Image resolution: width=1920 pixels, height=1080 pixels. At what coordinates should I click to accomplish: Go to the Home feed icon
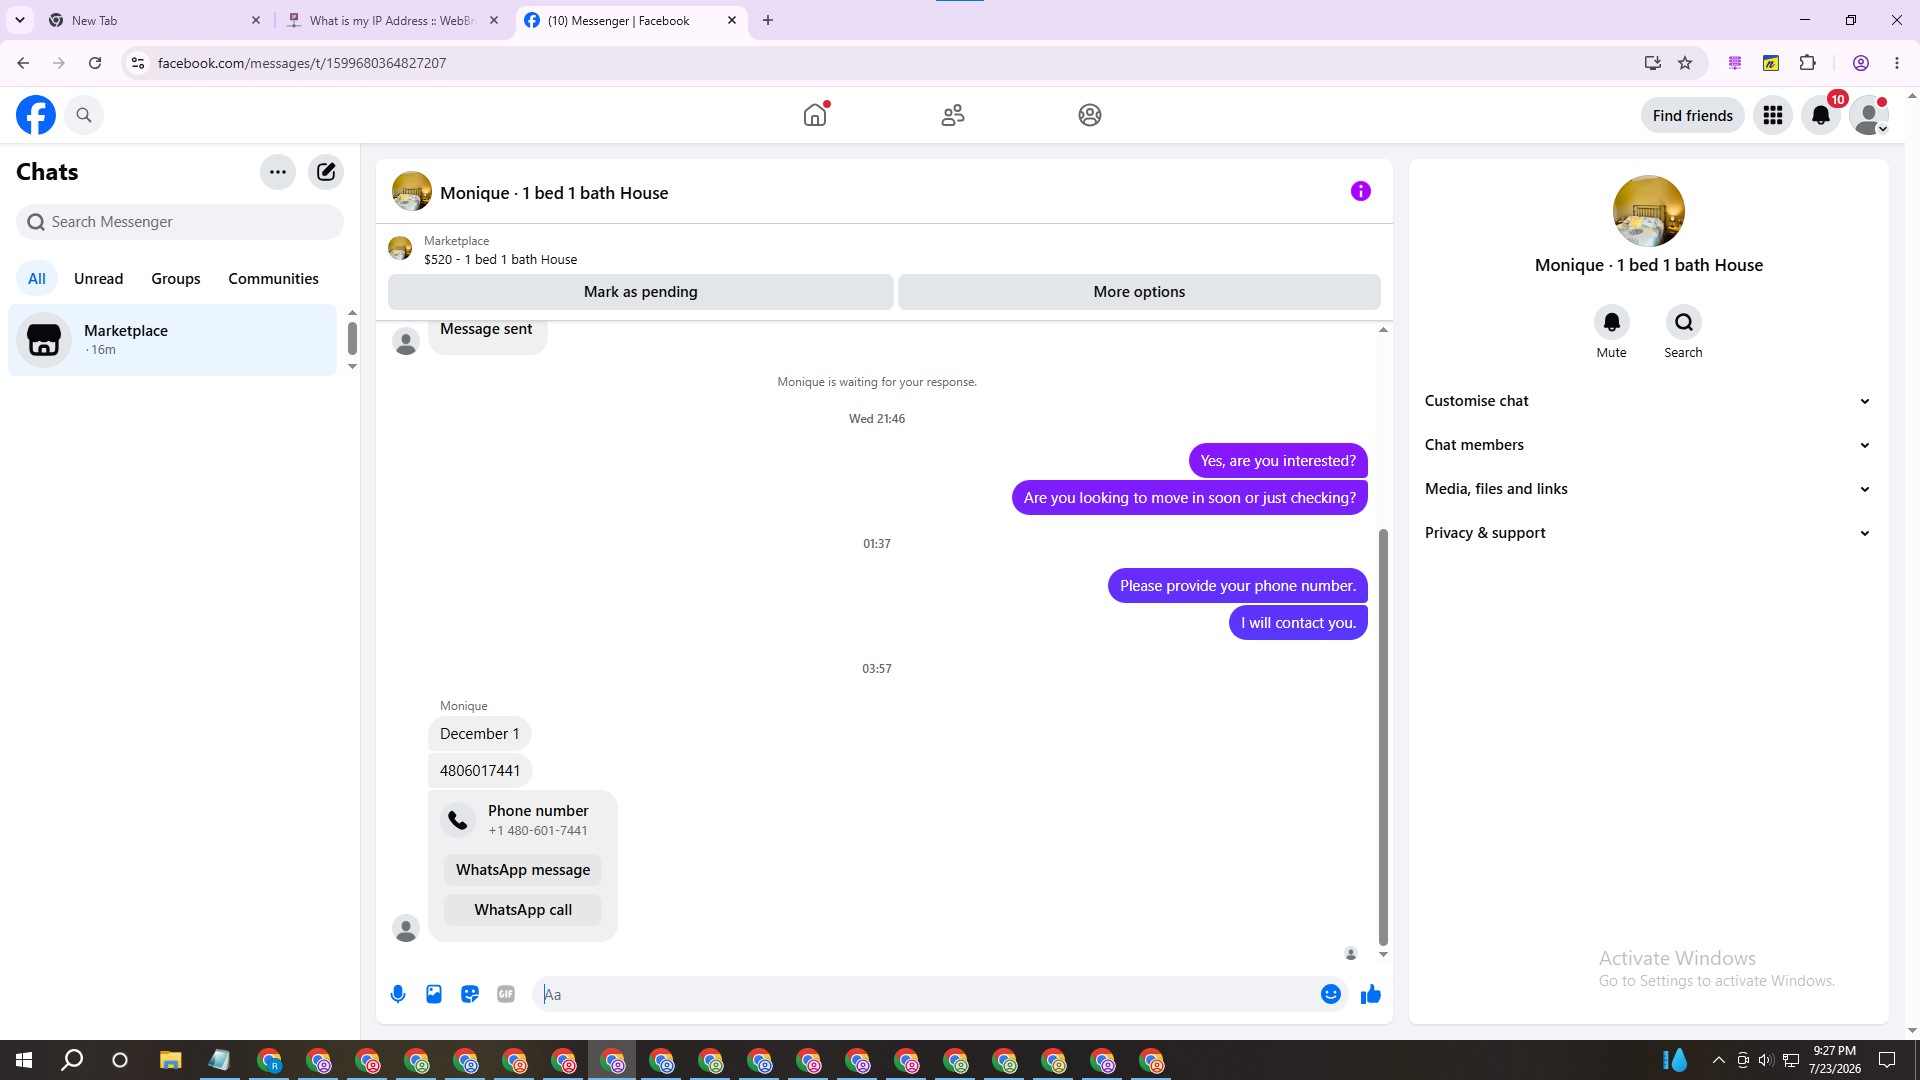click(x=815, y=115)
